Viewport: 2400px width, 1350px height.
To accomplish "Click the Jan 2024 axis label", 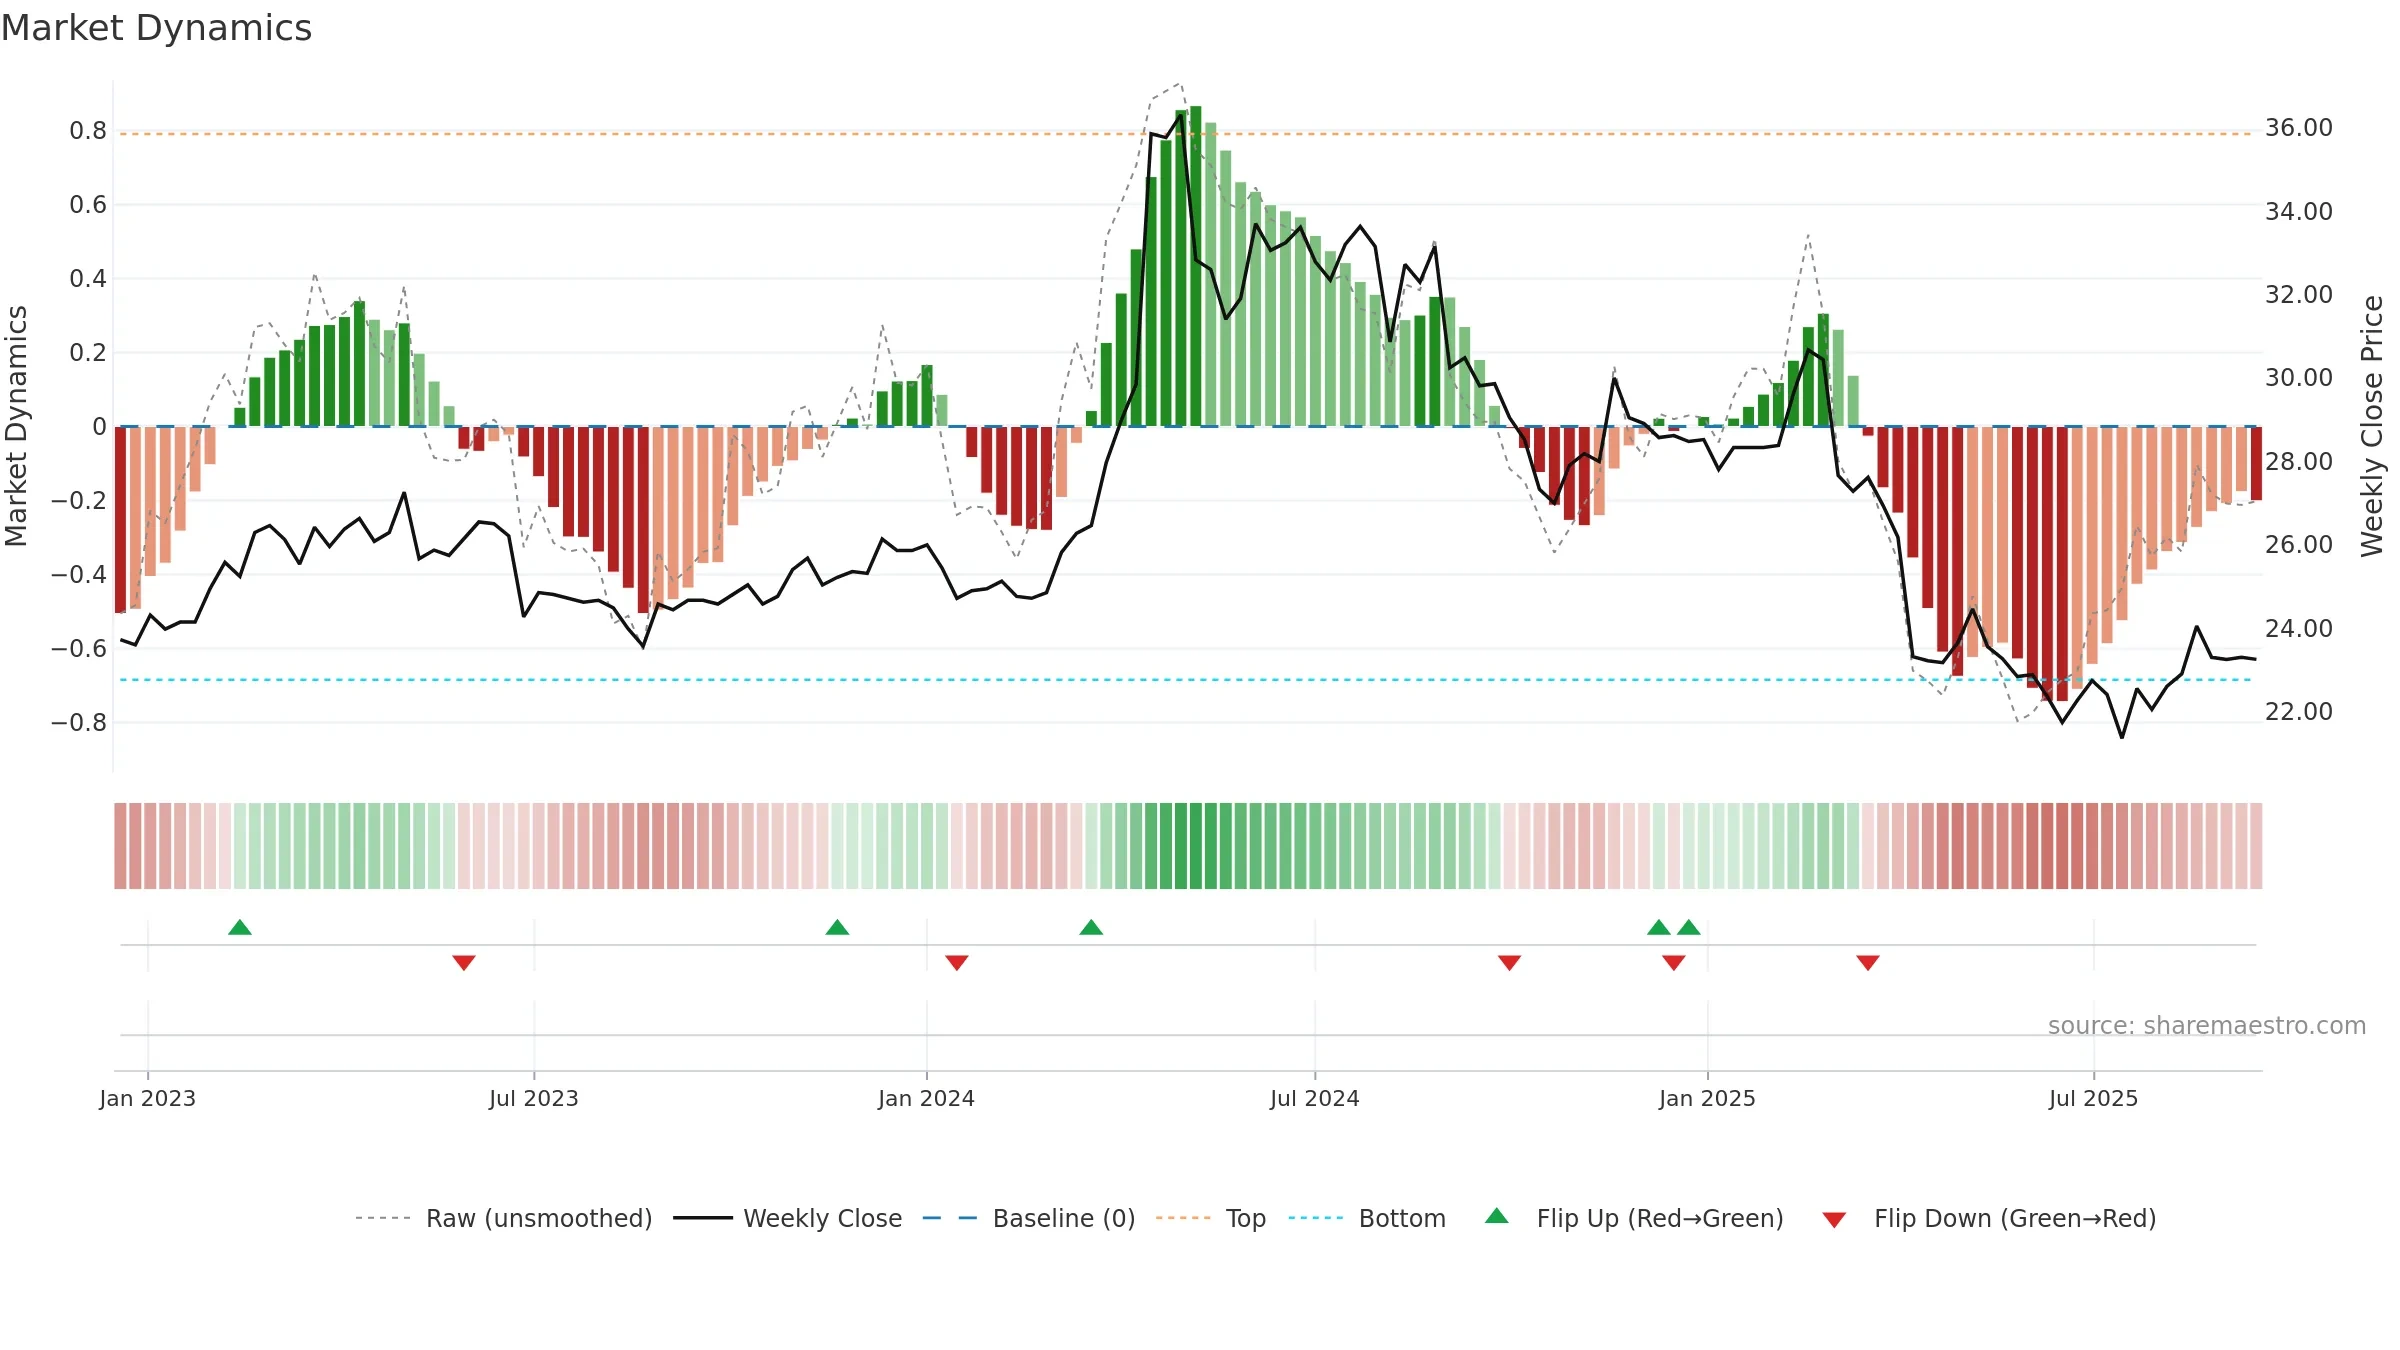I will coord(927,1098).
